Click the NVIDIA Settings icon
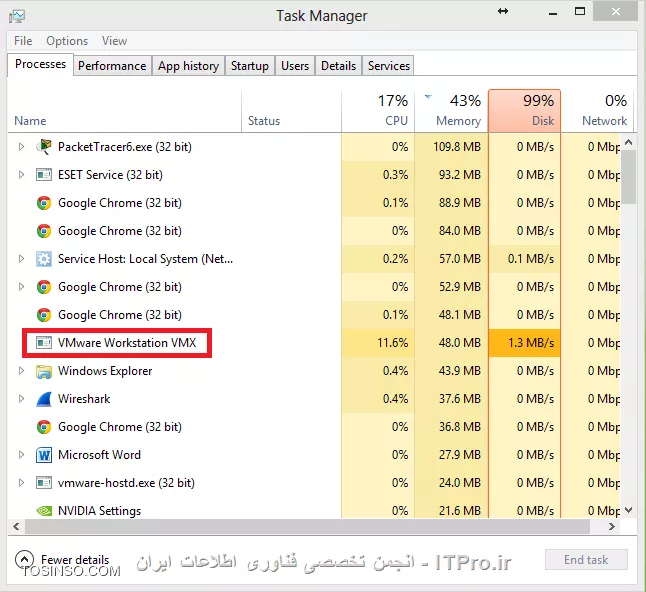 tap(44, 511)
